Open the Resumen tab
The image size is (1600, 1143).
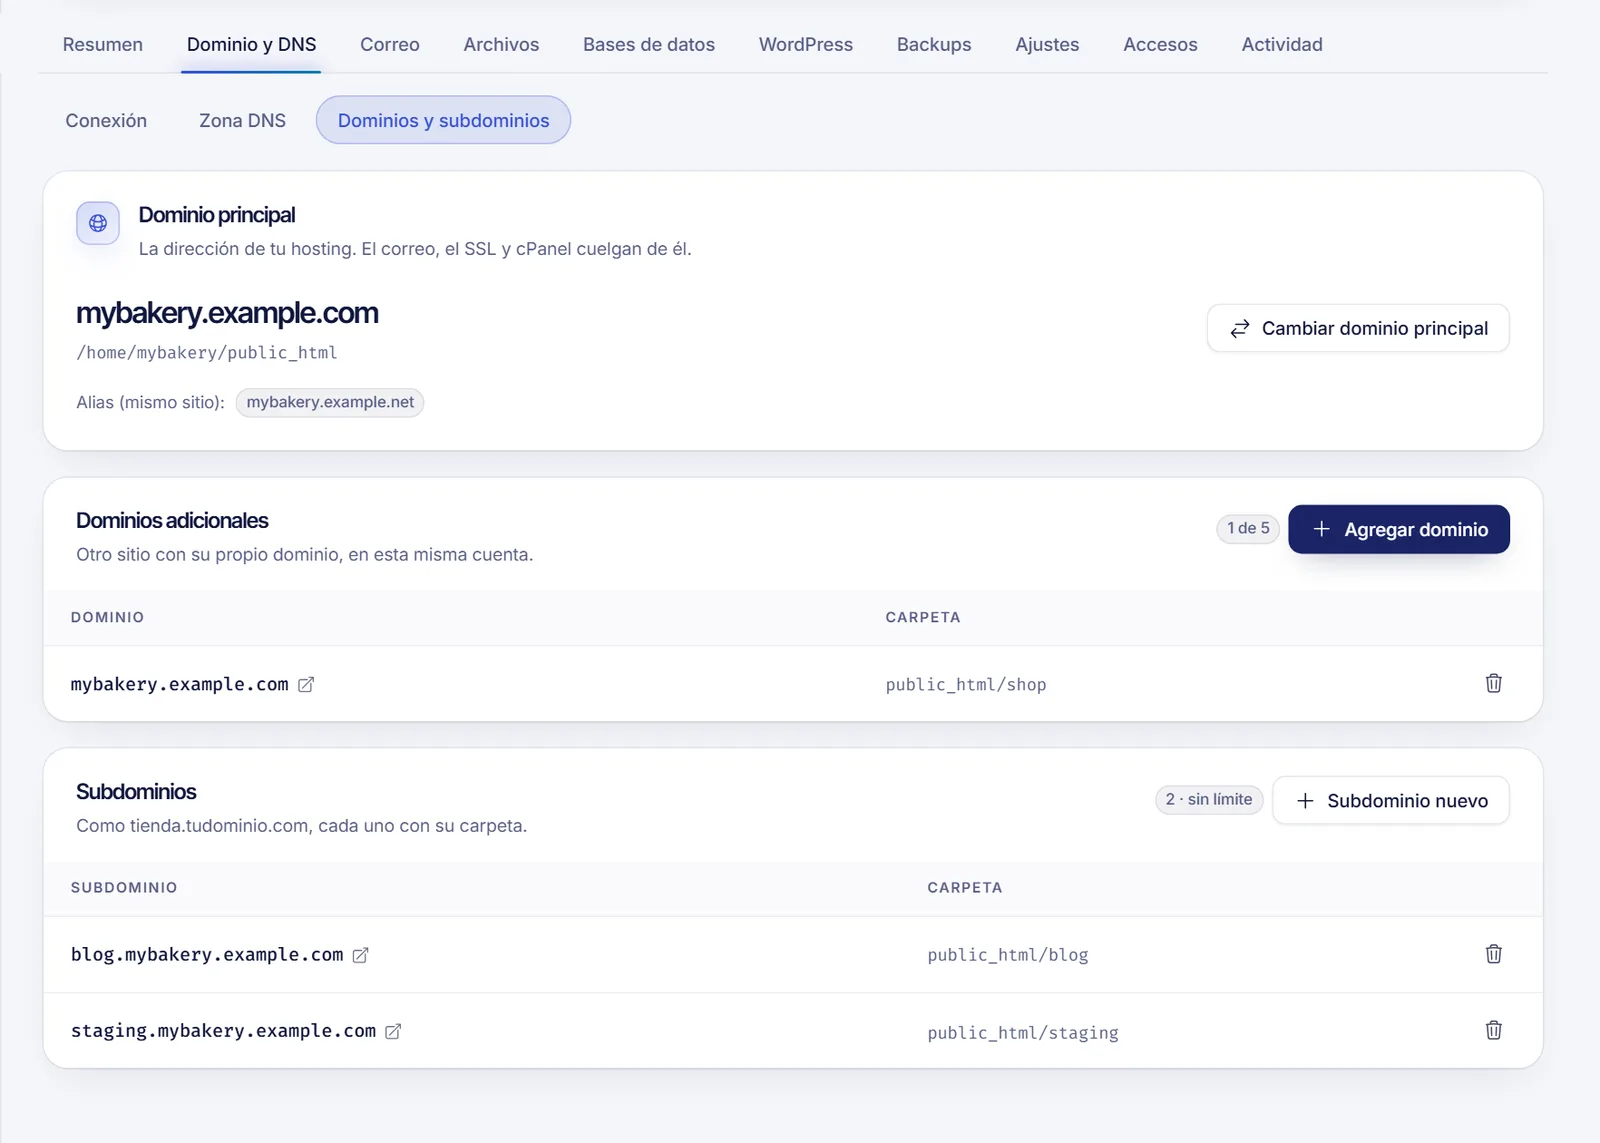(x=103, y=44)
